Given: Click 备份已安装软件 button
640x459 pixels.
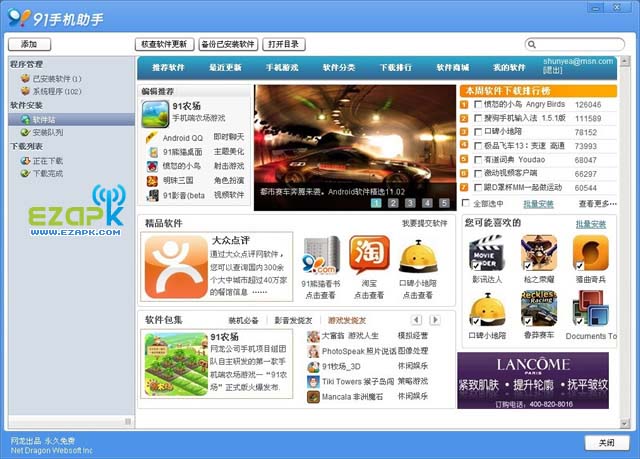Looking at the screenshot, I should 228,44.
